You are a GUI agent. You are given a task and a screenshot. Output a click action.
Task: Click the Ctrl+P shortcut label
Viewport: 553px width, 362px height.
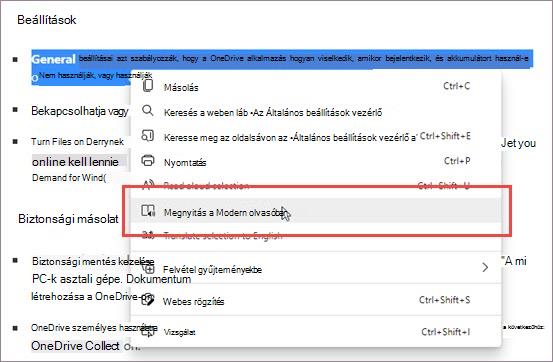[x=457, y=161]
